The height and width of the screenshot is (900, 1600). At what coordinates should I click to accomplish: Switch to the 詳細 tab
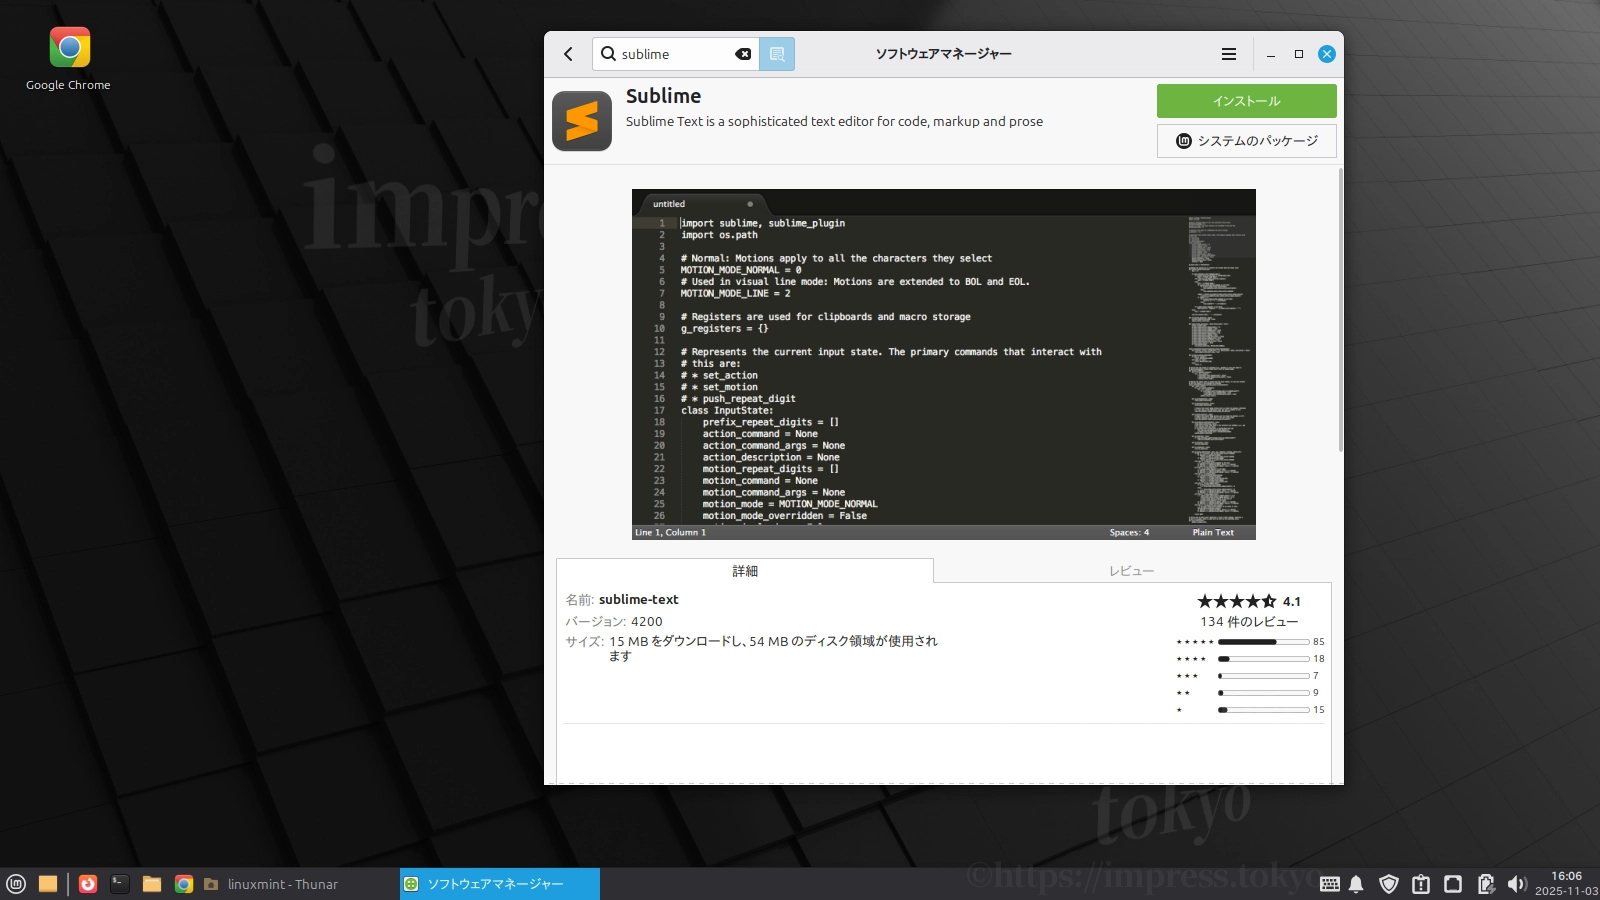click(745, 571)
